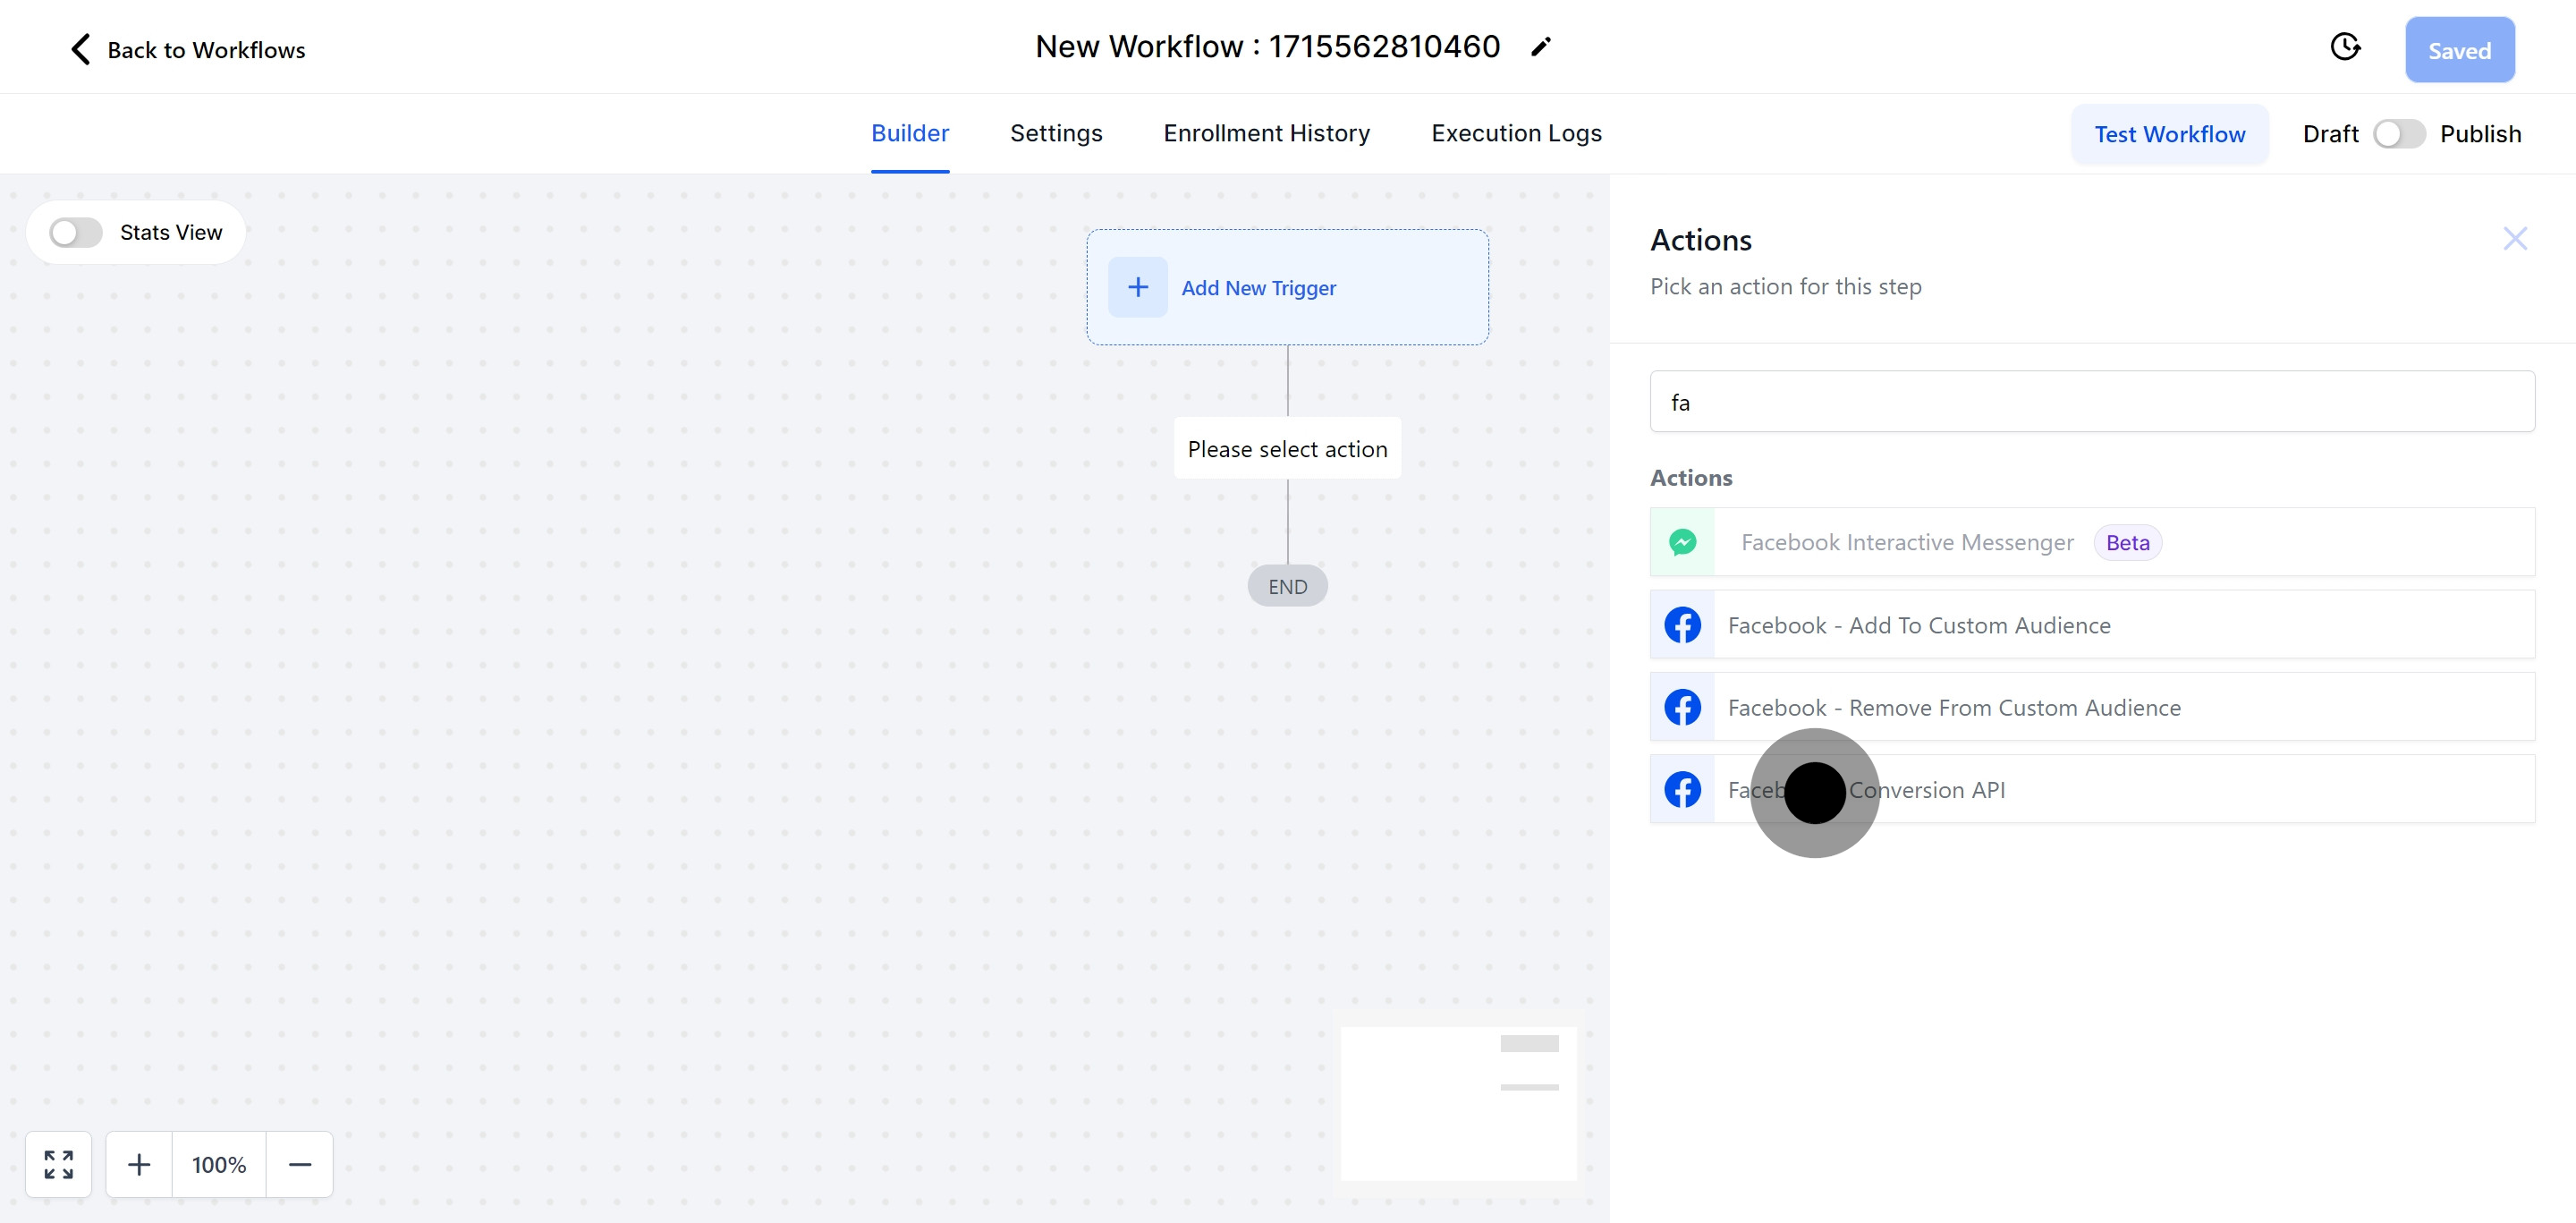The image size is (2576, 1223).
Task: Click the plus icon inside Add New Trigger
Action: pyautogui.click(x=1137, y=287)
